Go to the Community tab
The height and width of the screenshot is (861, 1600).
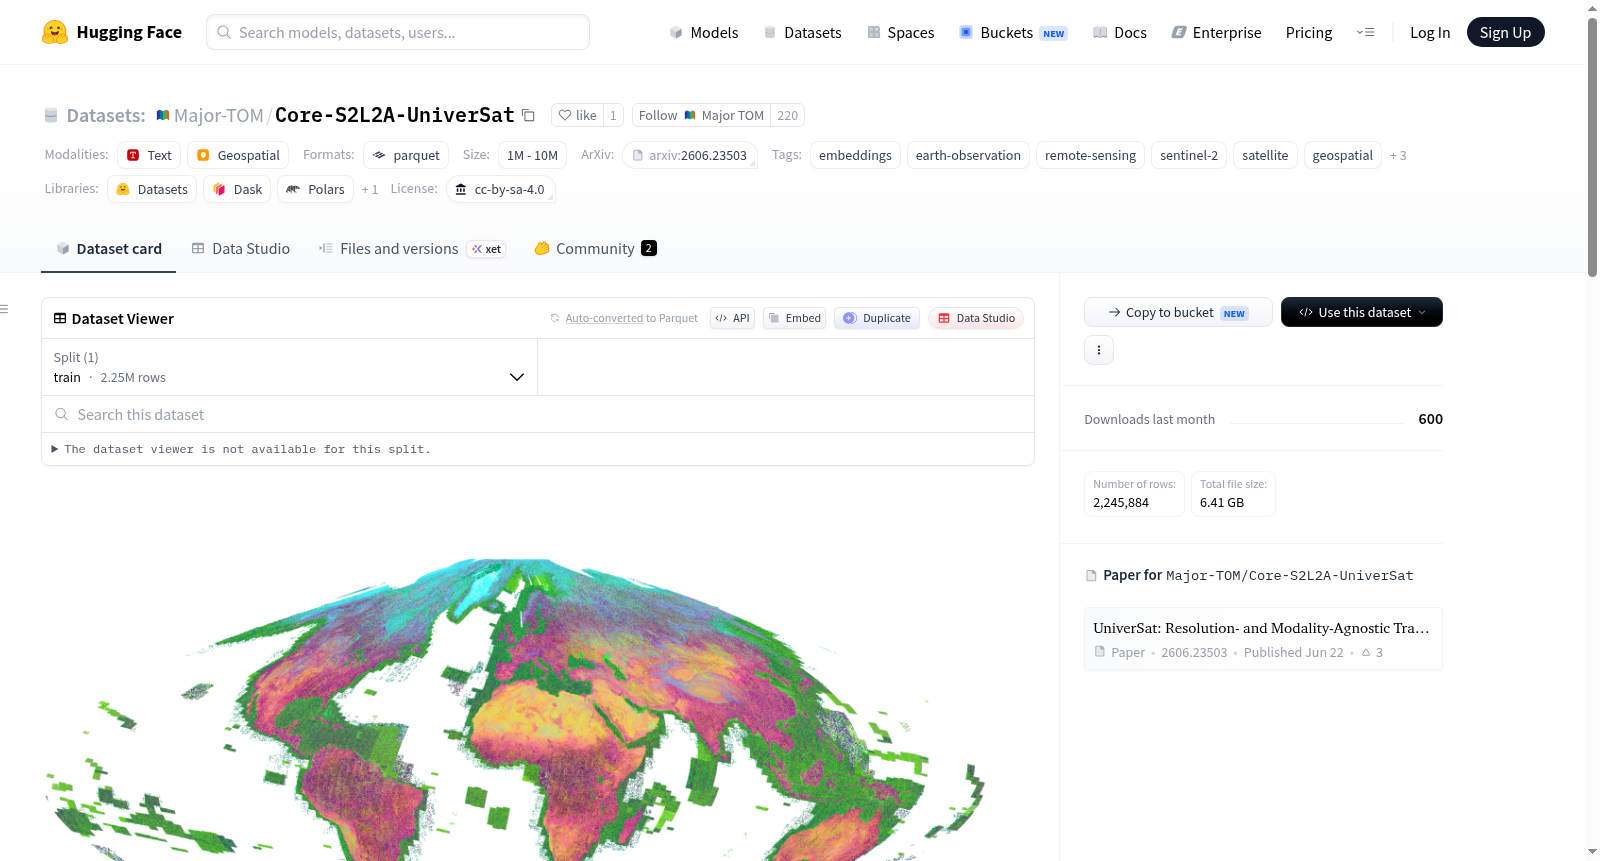point(595,249)
